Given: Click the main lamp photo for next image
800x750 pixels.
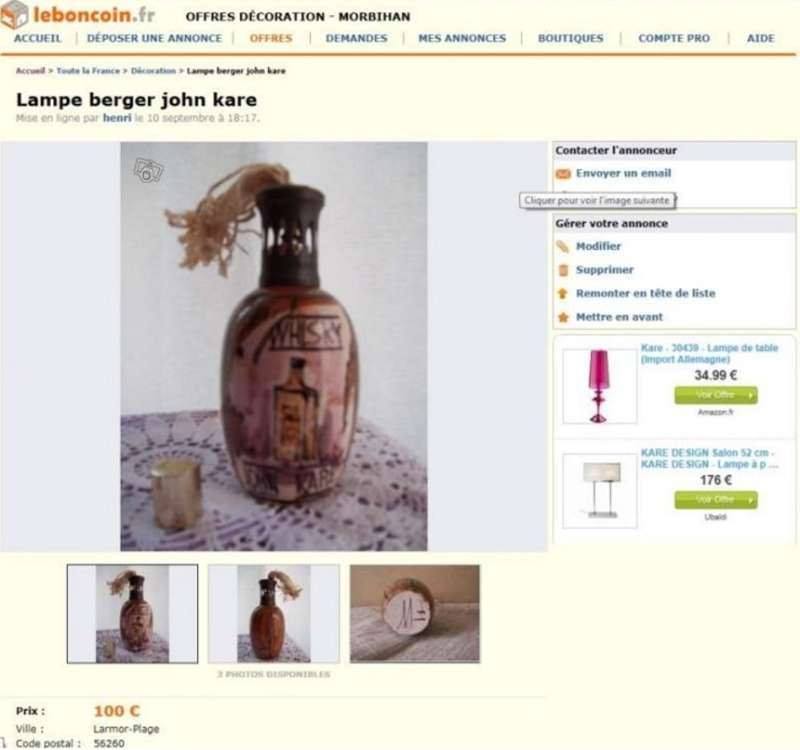Looking at the screenshot, I should (274, 346).
